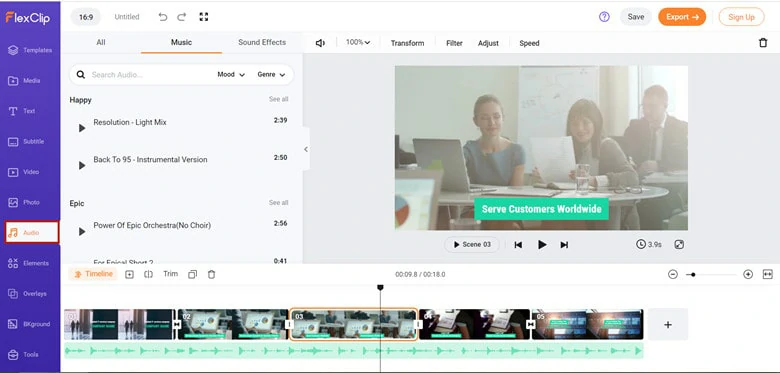Open the help question mark icon
This screenshot has height=373, width=780.
tap(604, 17)
